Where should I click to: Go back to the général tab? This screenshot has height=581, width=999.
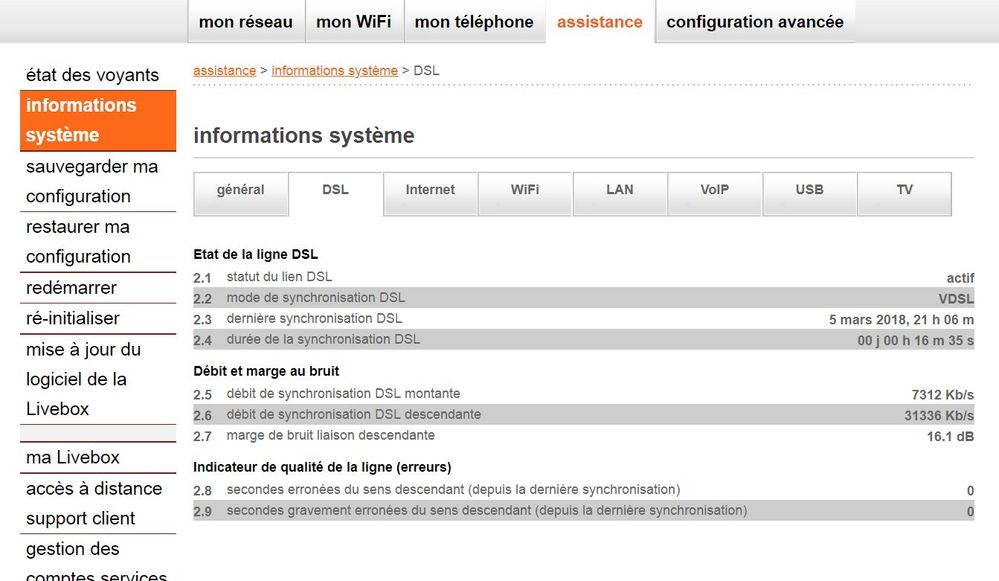[x=240, y=190]
